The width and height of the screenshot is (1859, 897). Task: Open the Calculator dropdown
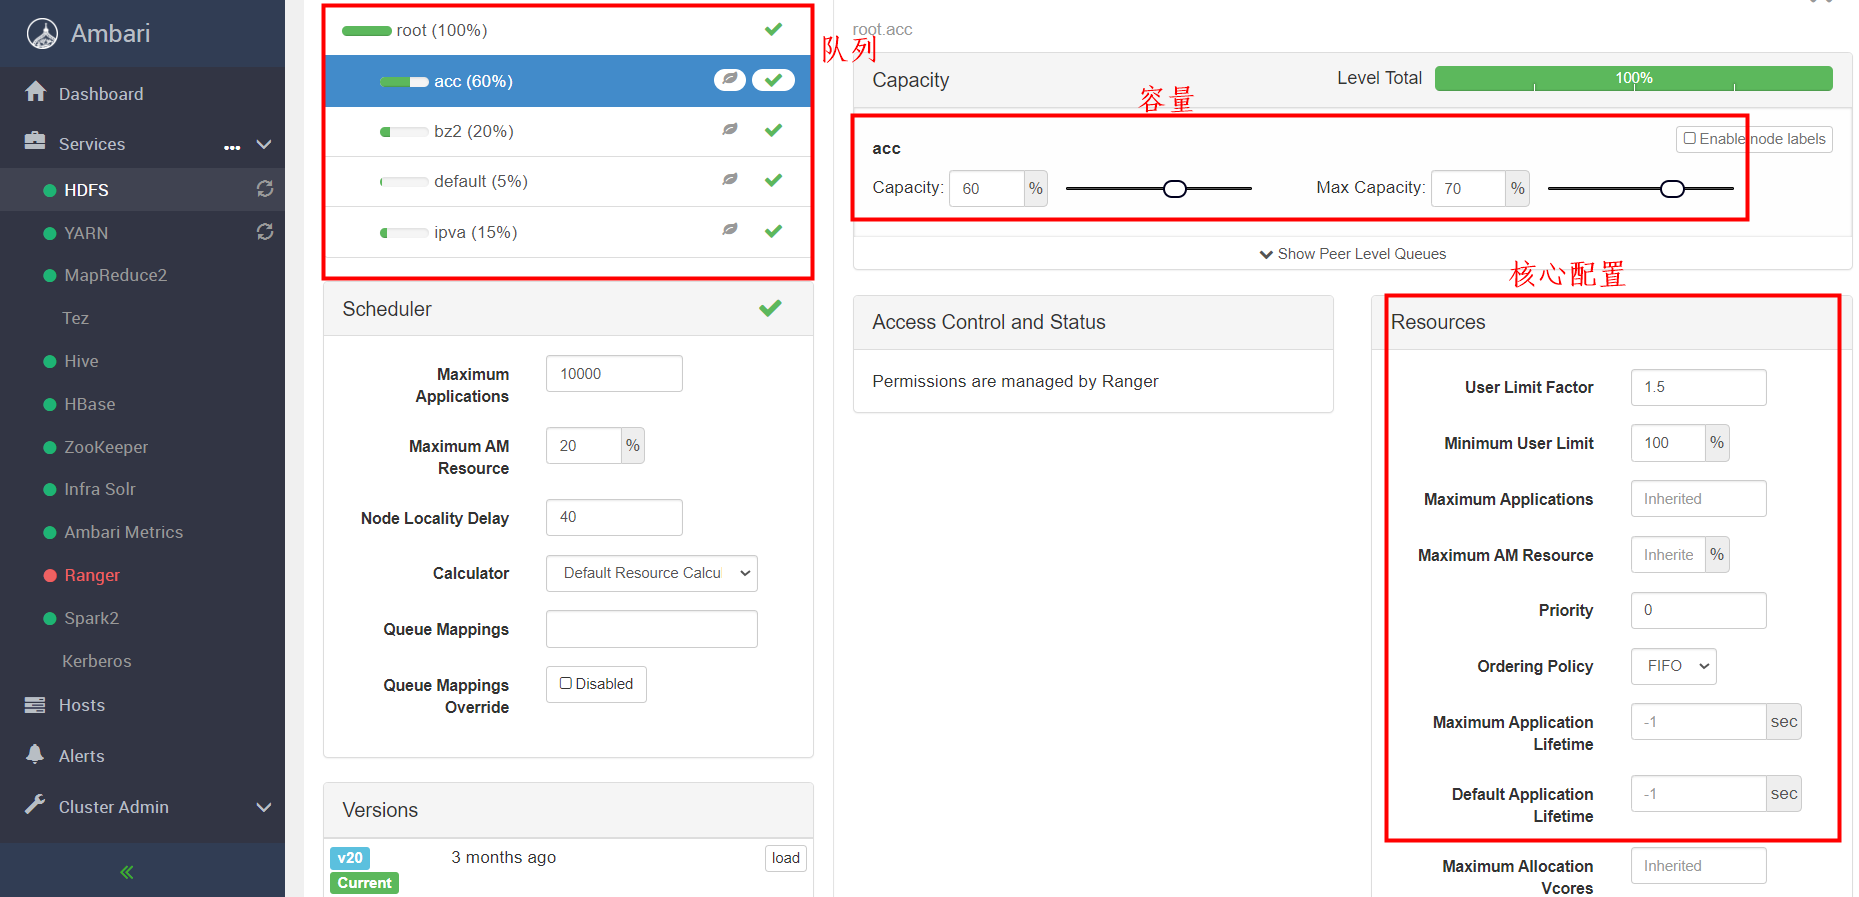(x=652, y=573)
